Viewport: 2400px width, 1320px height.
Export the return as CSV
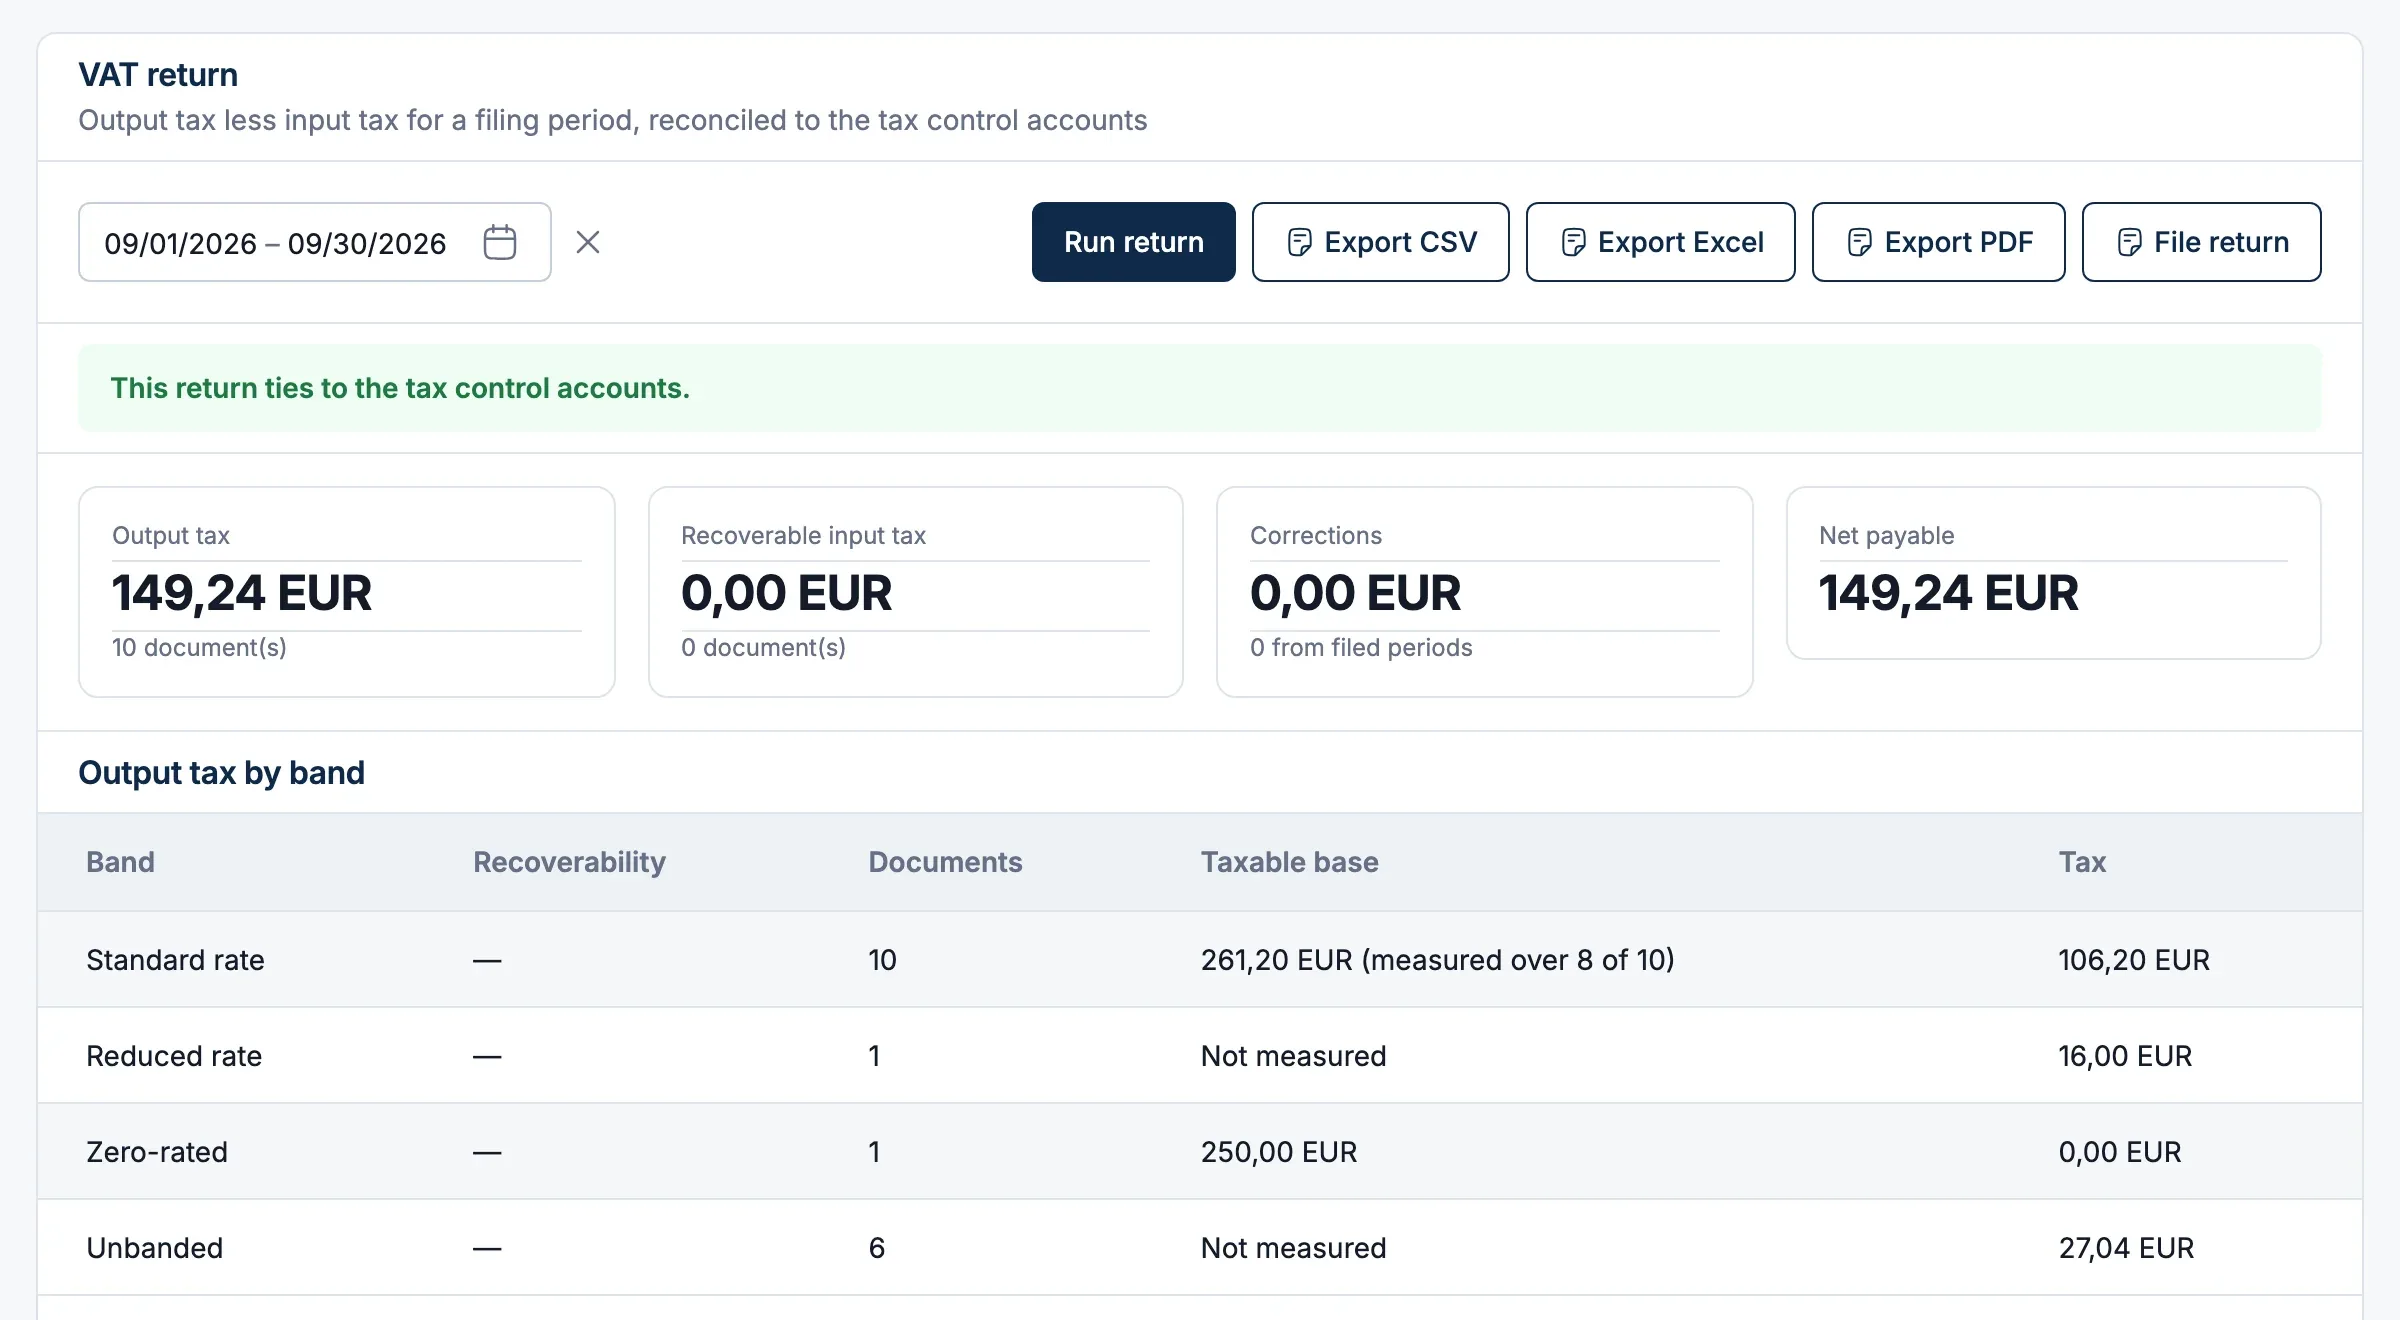(1380, 242)
